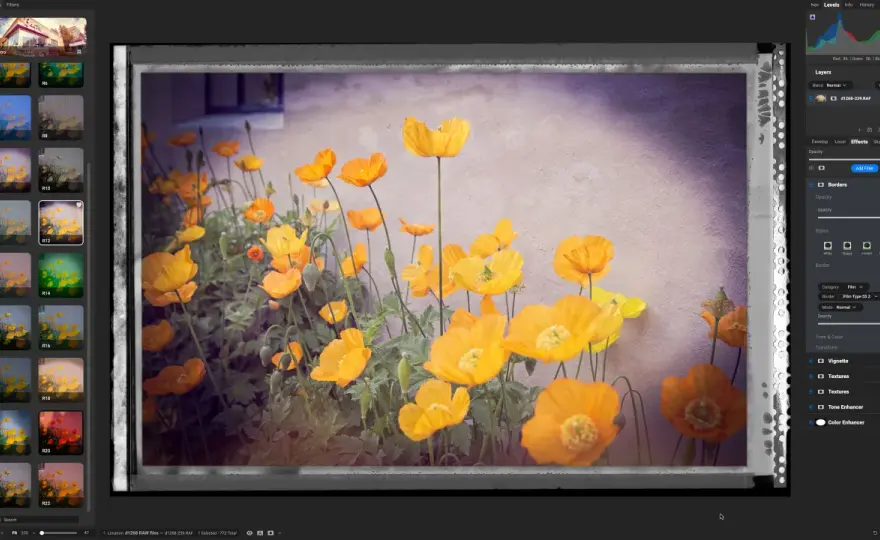
Task: Open the Effects tab
Action: pyautogui.click(x=859, y=141)
